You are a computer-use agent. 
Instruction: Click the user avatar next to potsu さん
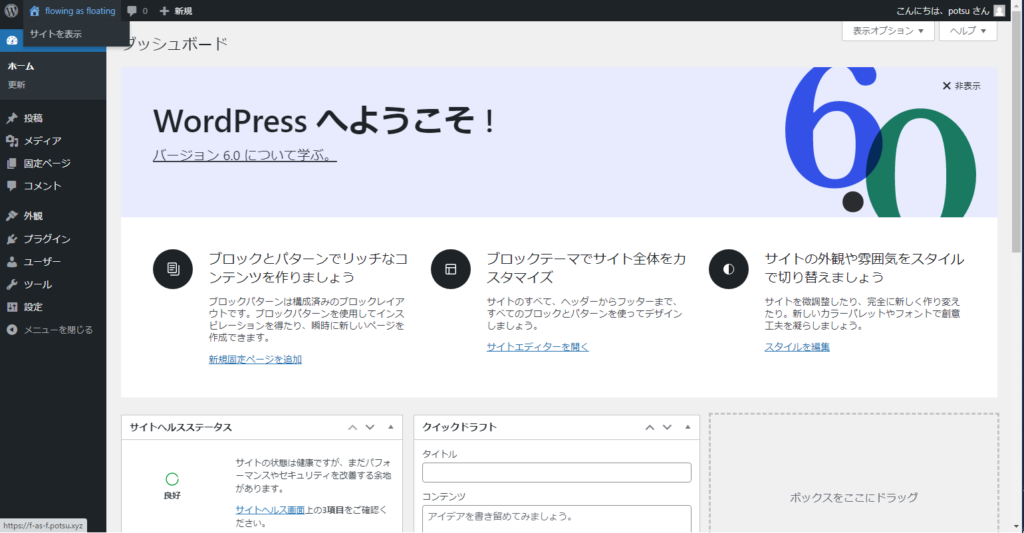pyautogui.click(x=999, y=10)
